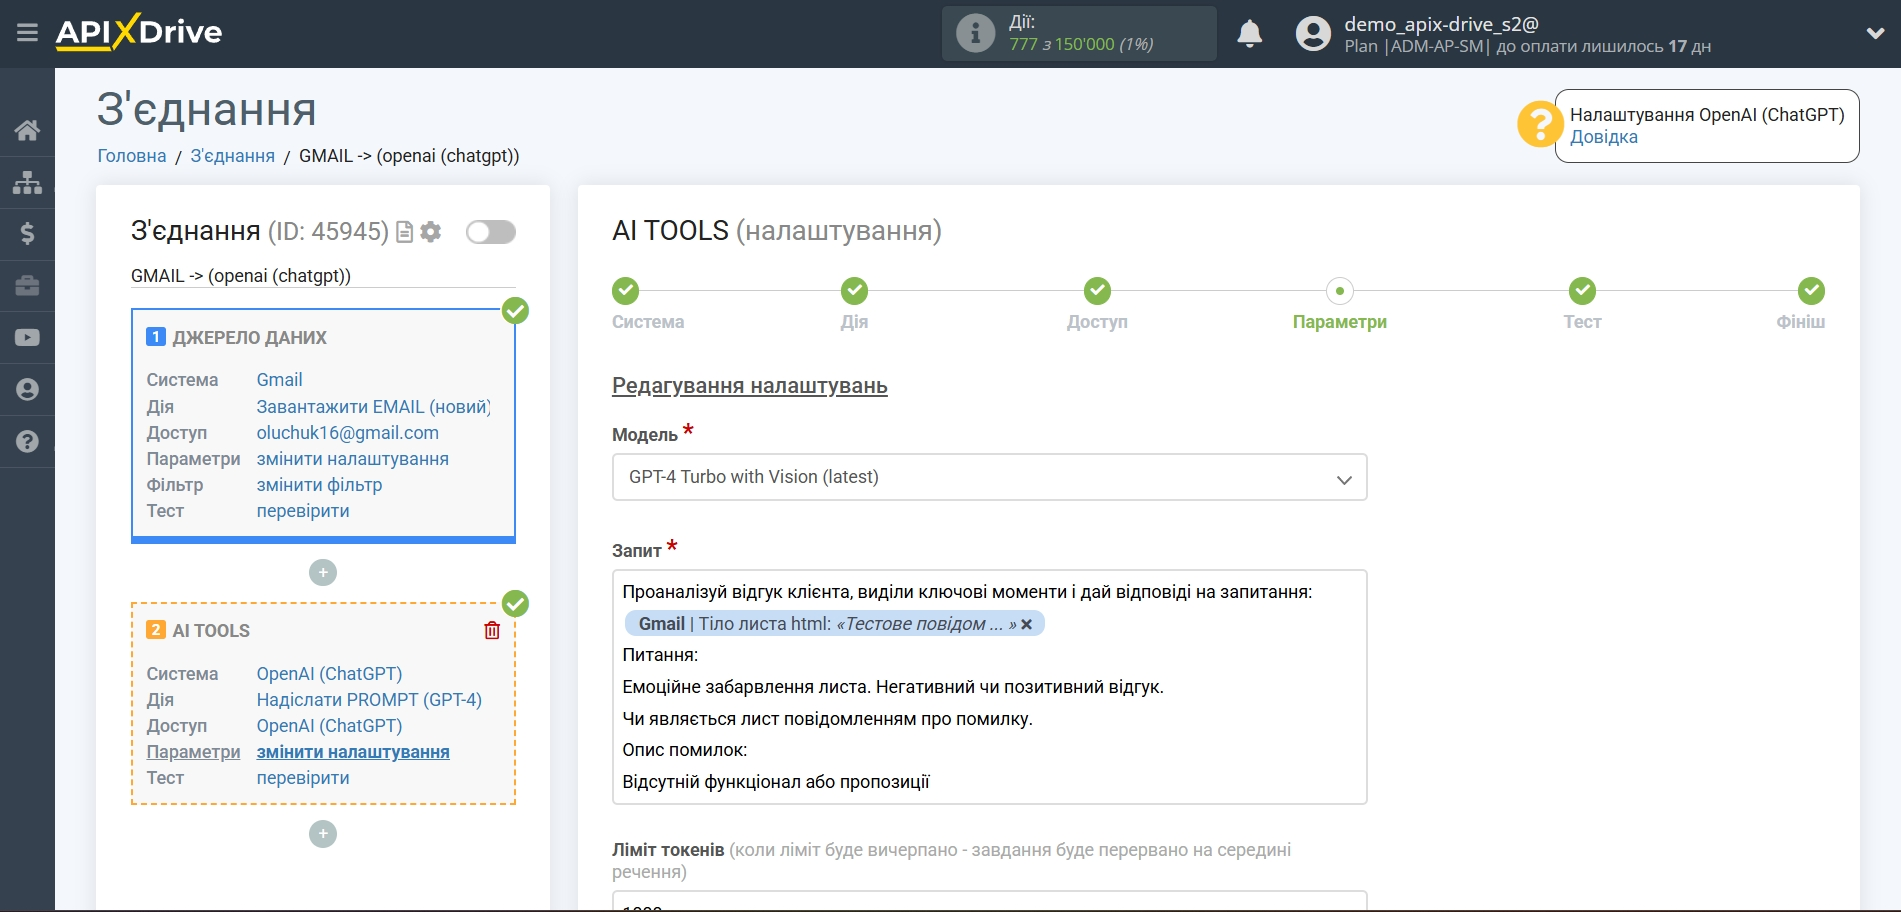
Task: Go to Система step
Action: (626, 291)
